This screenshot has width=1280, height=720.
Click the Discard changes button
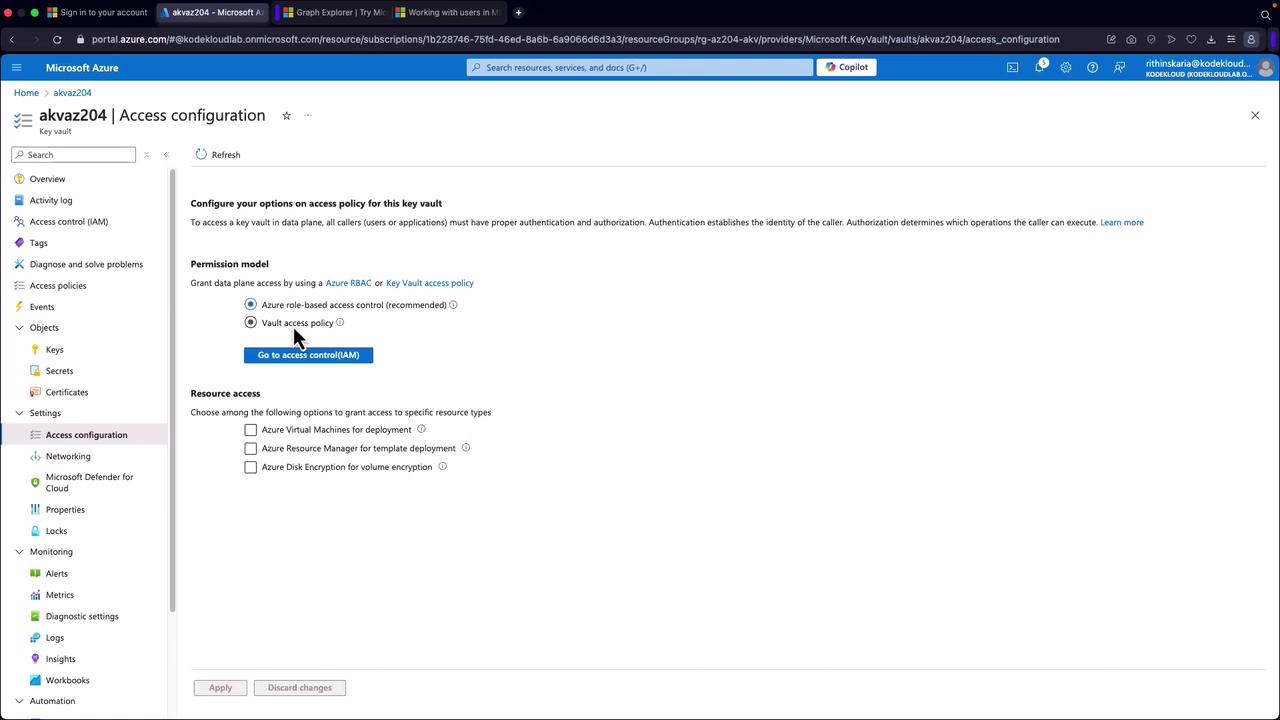tap(300, 688)
